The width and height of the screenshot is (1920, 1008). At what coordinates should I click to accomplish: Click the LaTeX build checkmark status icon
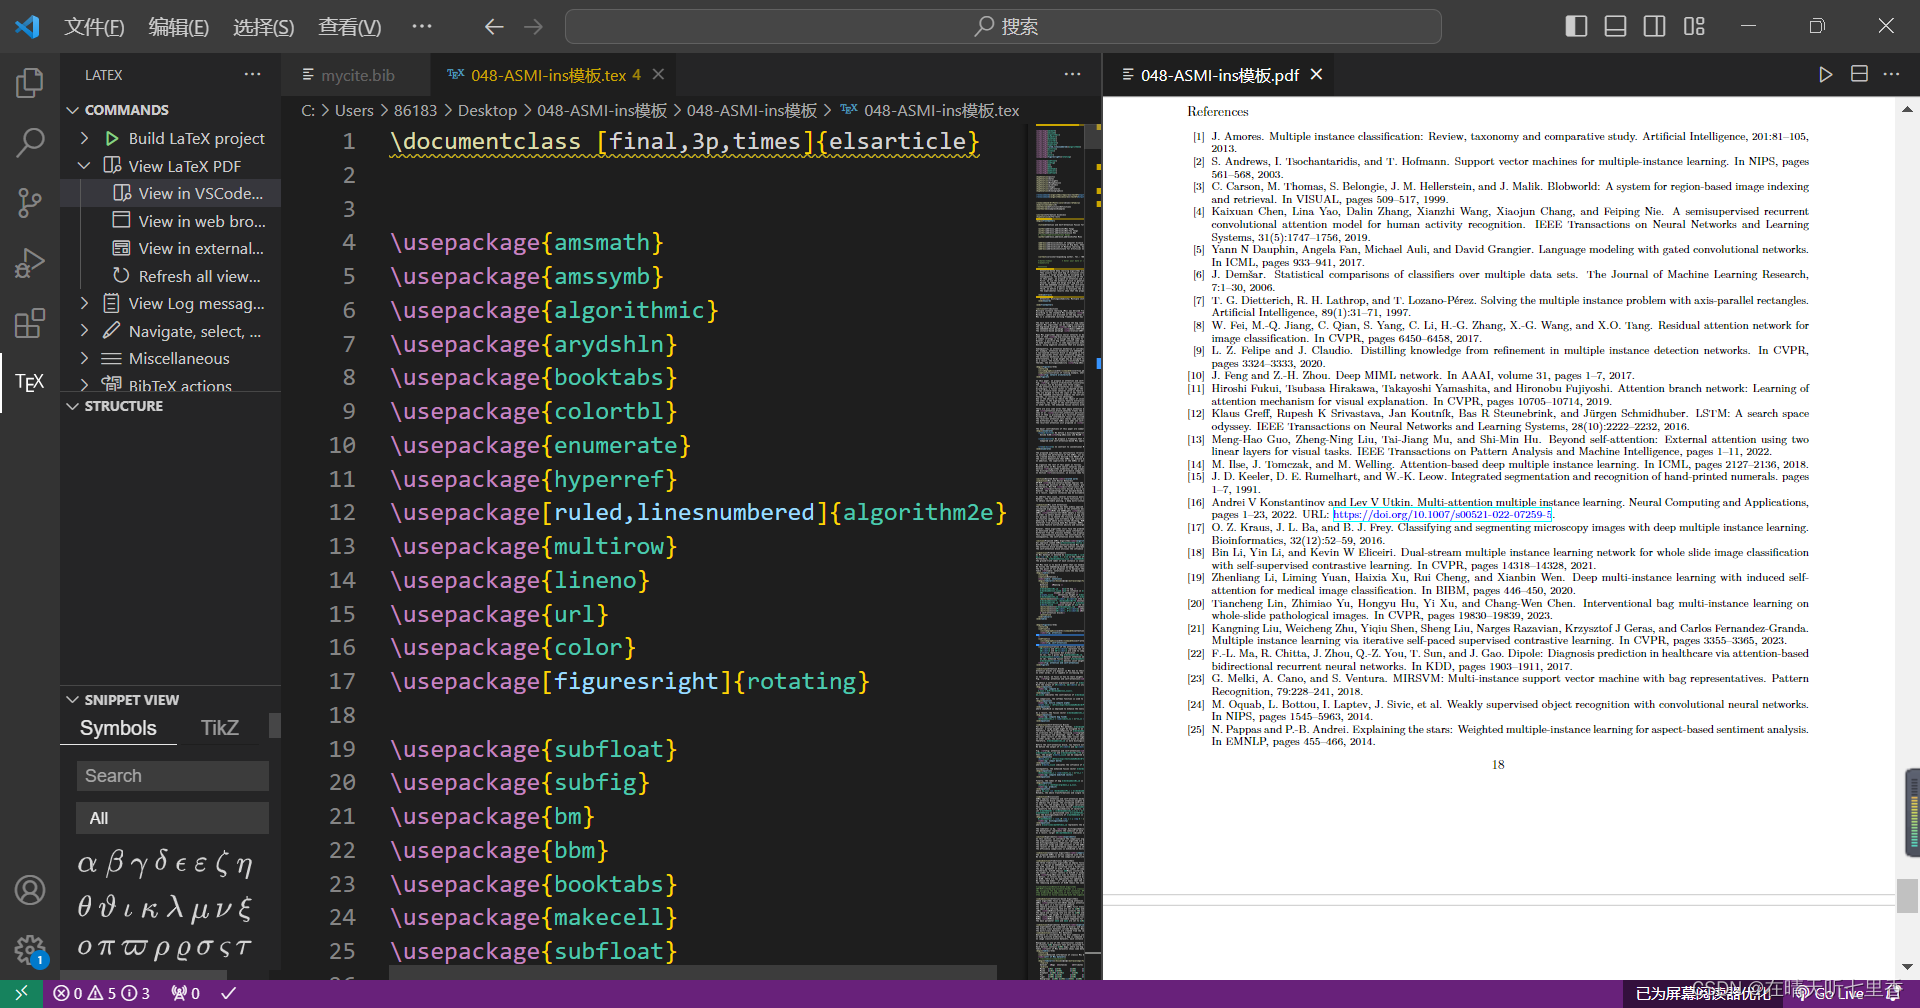pos(228,993)
